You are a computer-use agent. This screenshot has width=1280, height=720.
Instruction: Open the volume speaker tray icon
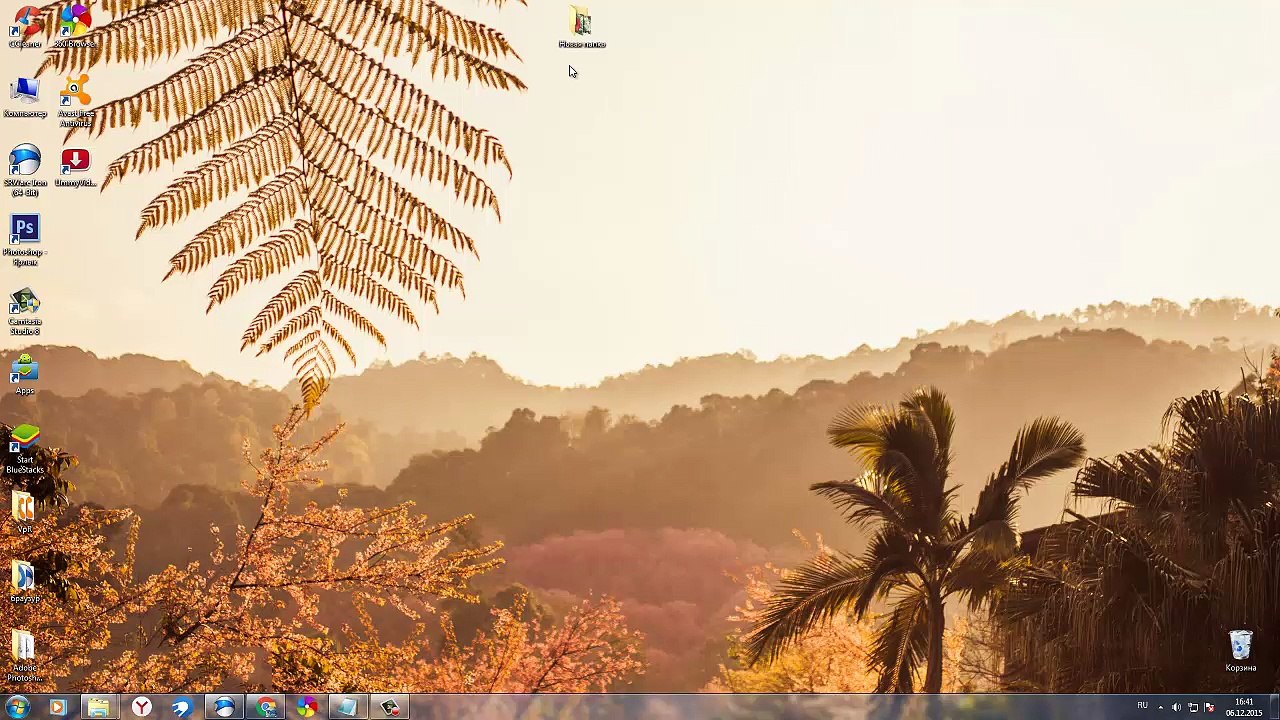1176,708
